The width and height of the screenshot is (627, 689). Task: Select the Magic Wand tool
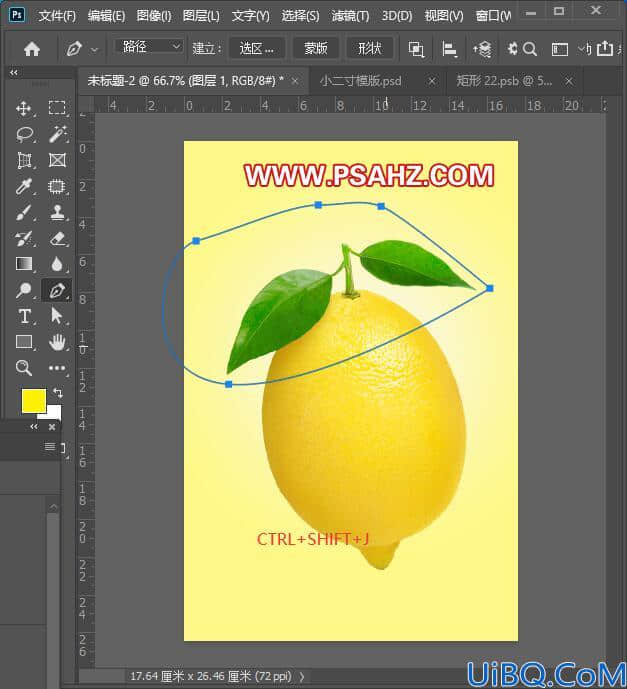pyautogui.click(x=58, y=134)
